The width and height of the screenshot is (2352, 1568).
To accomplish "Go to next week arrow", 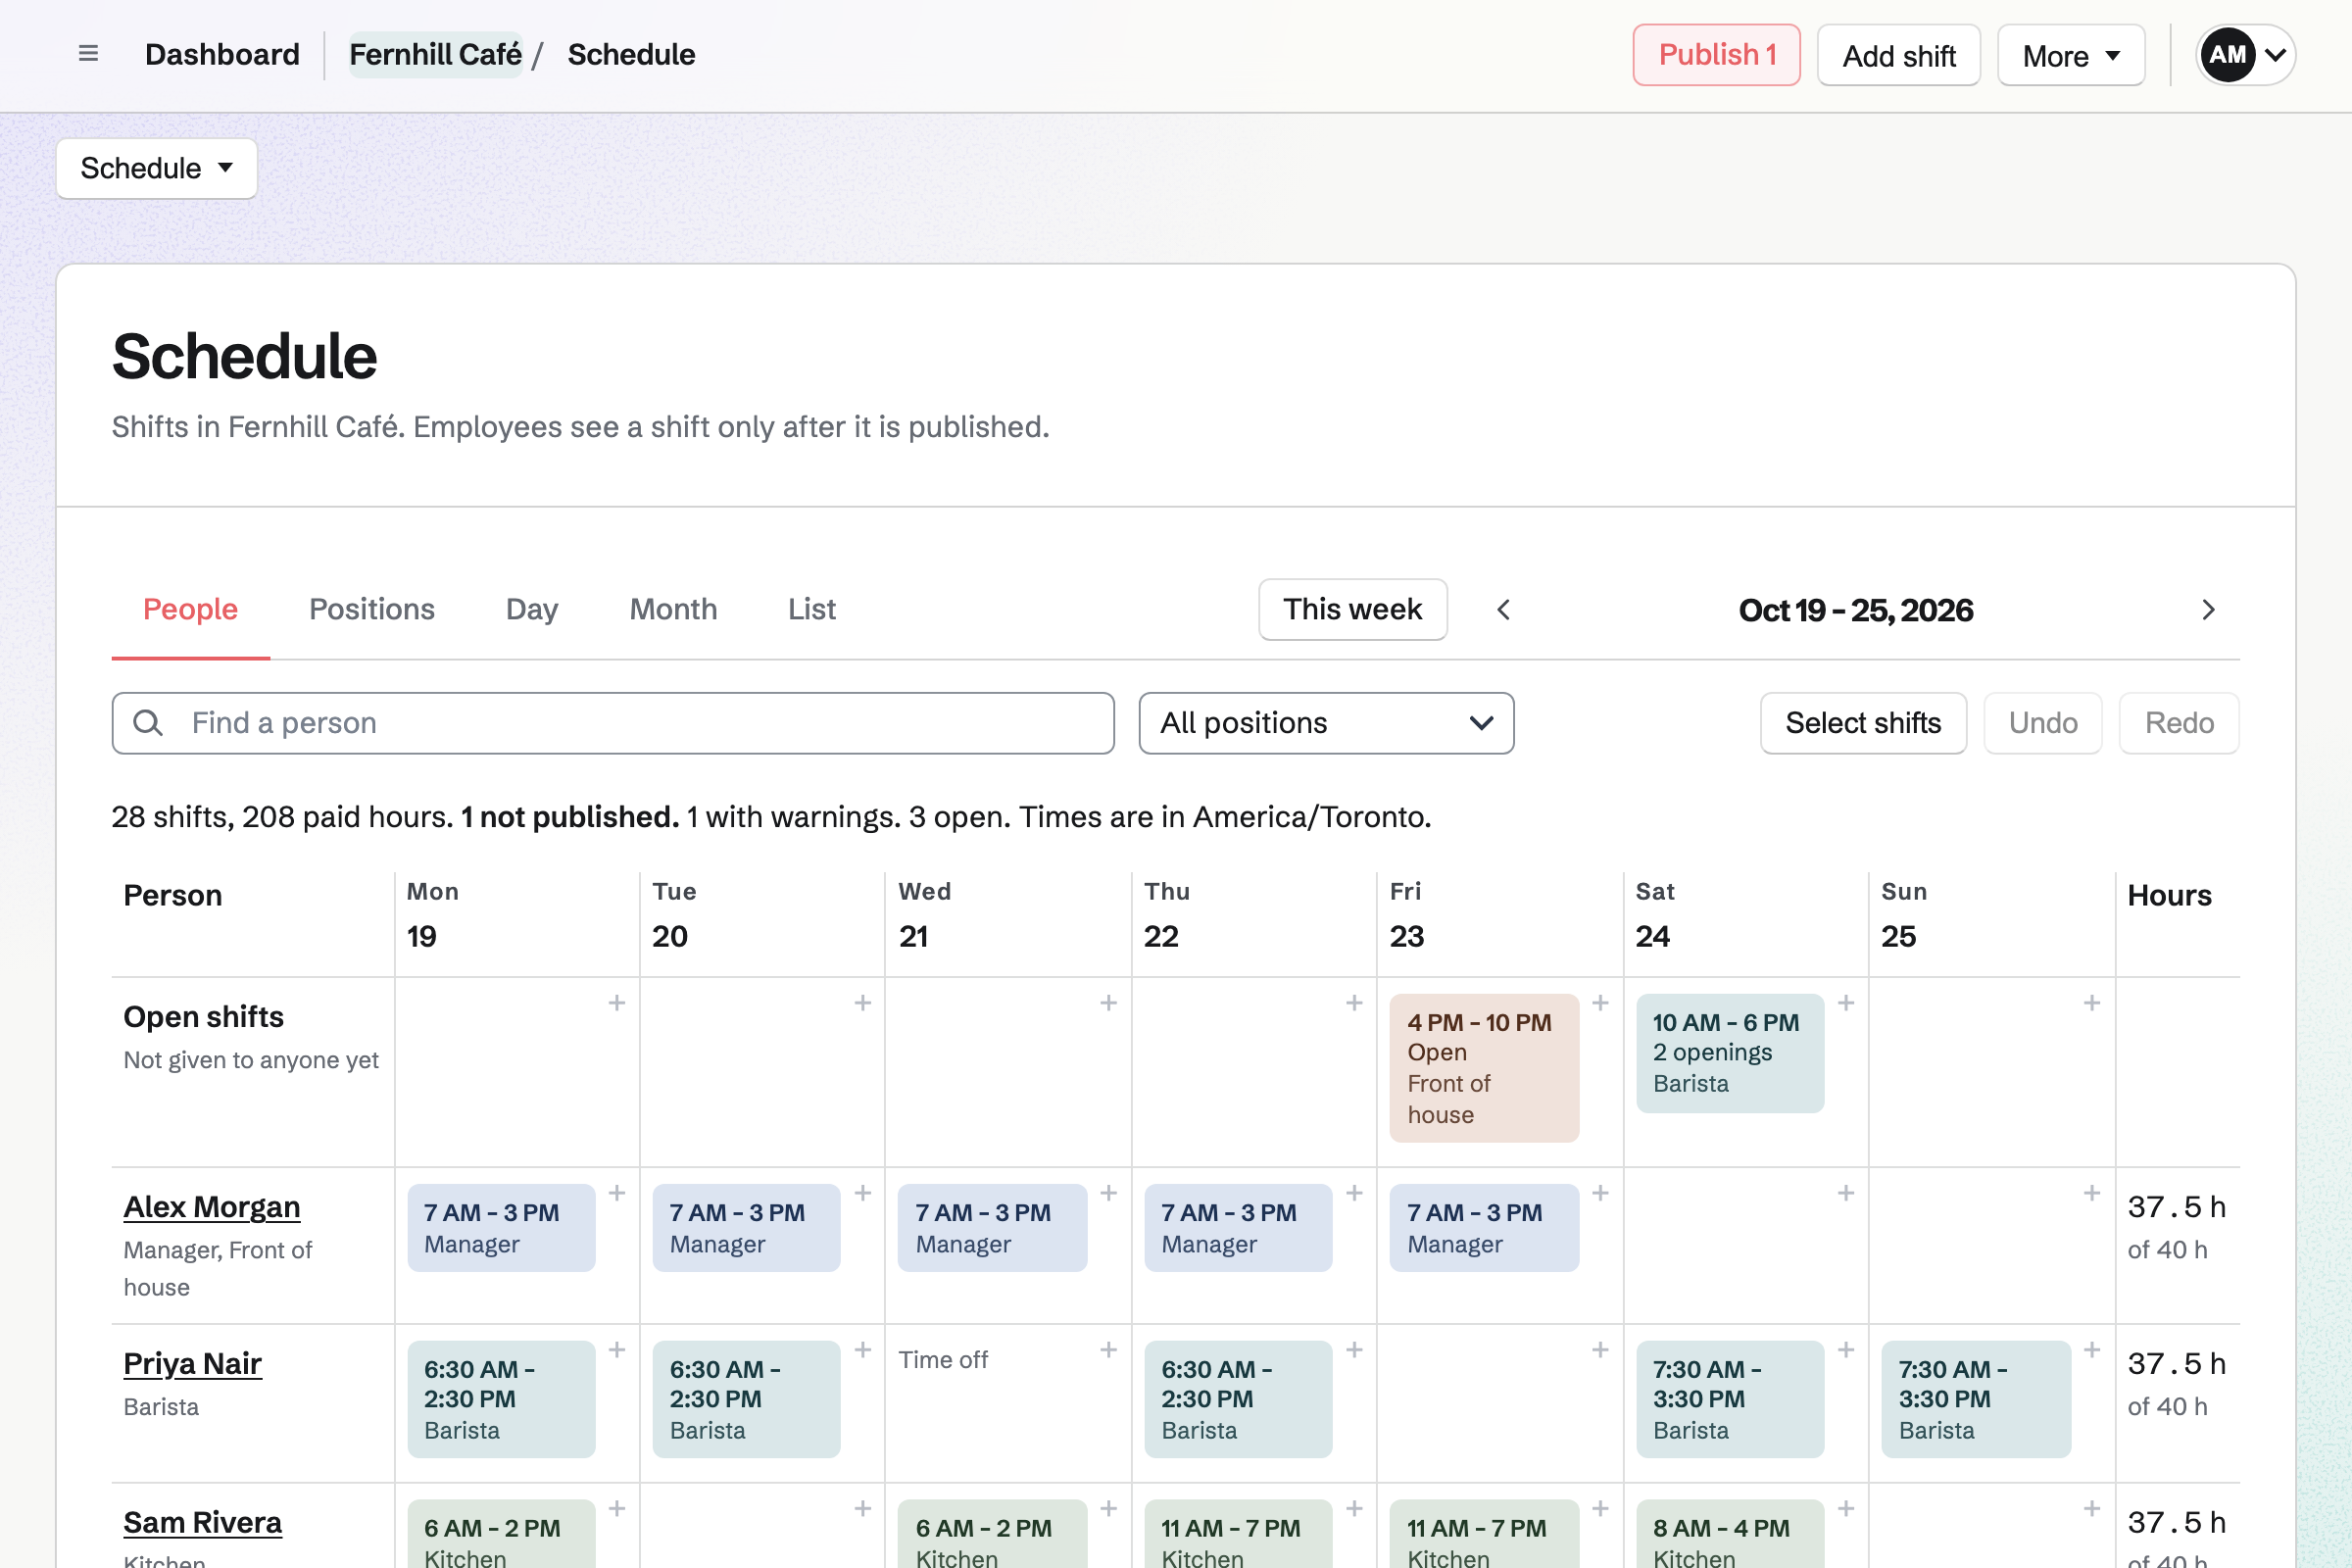I will pos(2208,610).
